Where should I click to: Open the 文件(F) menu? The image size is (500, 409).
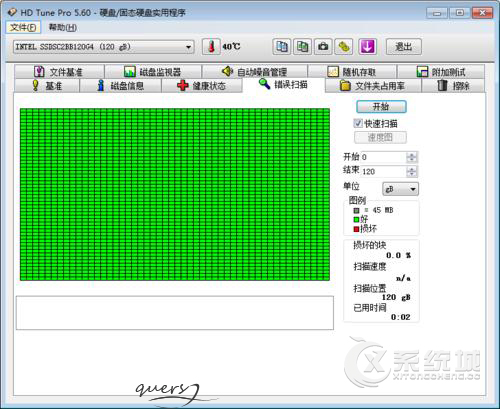coord(23,27)
